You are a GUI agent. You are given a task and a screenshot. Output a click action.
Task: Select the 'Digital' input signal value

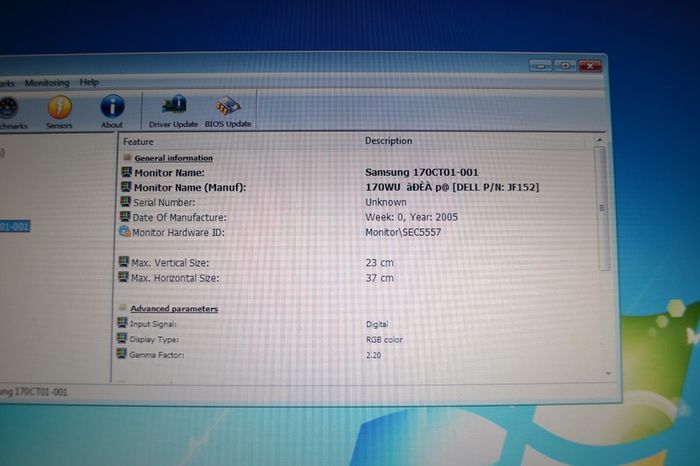377,325
